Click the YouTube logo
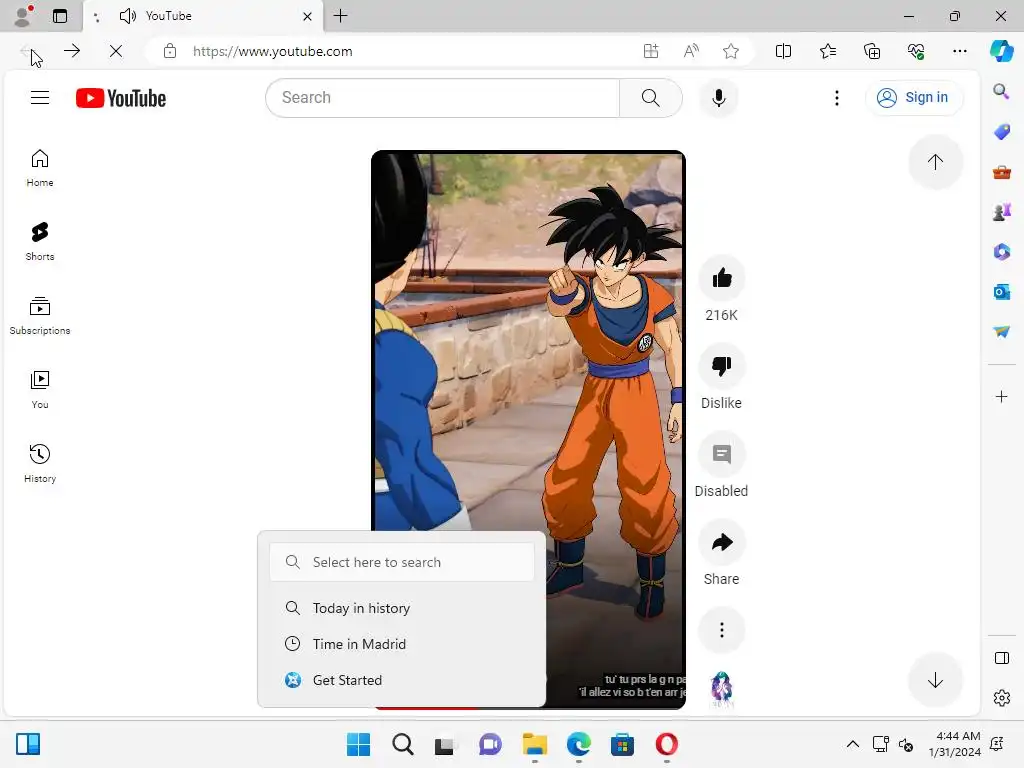Screen dimensions: 1024x768 point(121,98)
